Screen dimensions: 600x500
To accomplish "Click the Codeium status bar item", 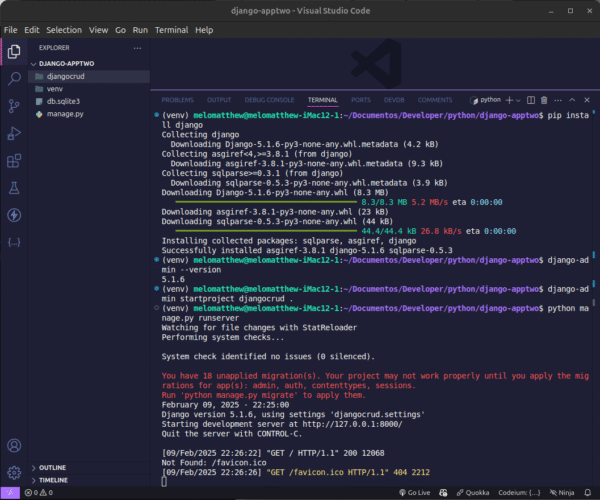I will [x=519, y=493].
